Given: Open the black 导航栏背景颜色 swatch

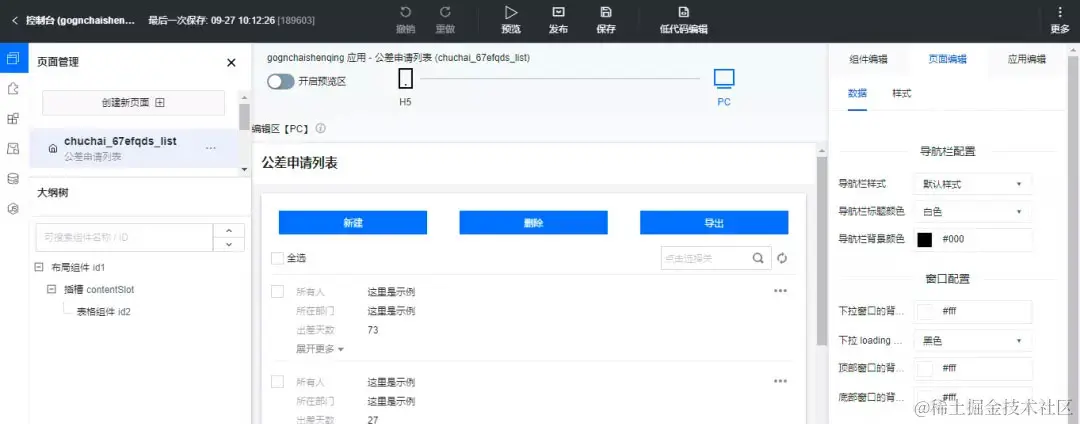Looking at the screenshot, I should 925,239.
